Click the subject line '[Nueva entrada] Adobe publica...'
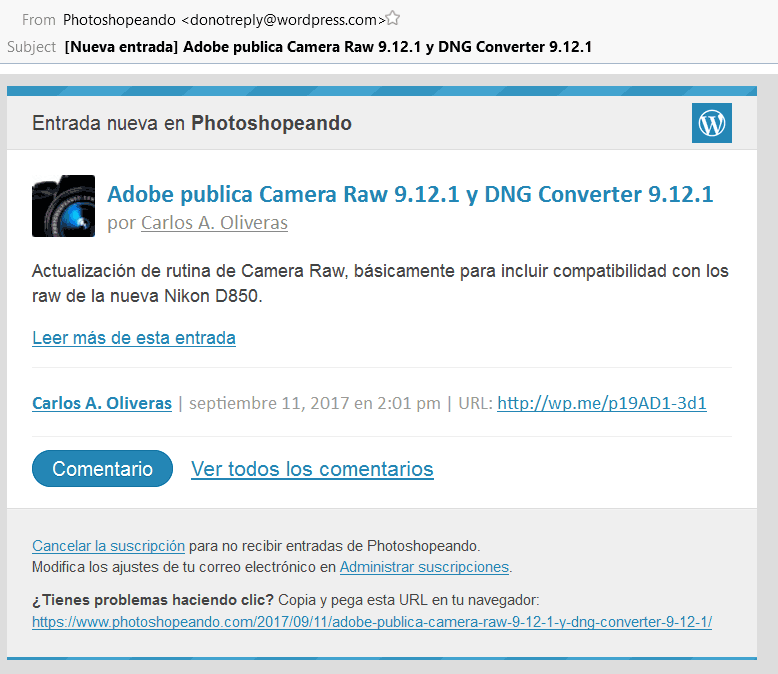Image resolution: width=778 pixels, height=674 pixels. click(x=328, y=47)
